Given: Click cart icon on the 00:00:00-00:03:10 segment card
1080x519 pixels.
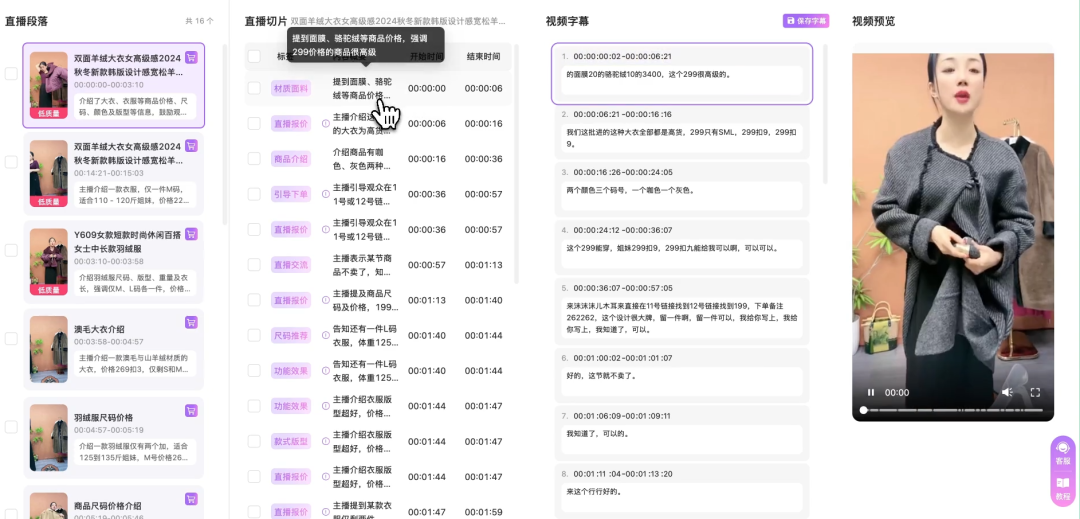Looking at the screenshot, I should (191, 58).
